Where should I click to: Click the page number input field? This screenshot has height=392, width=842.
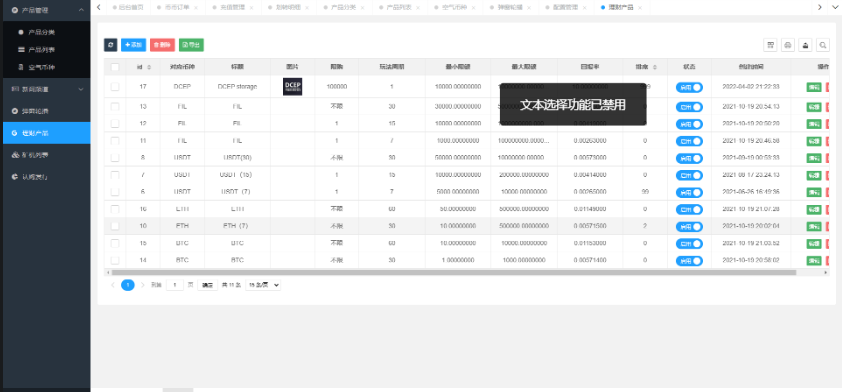click(175, 285)
